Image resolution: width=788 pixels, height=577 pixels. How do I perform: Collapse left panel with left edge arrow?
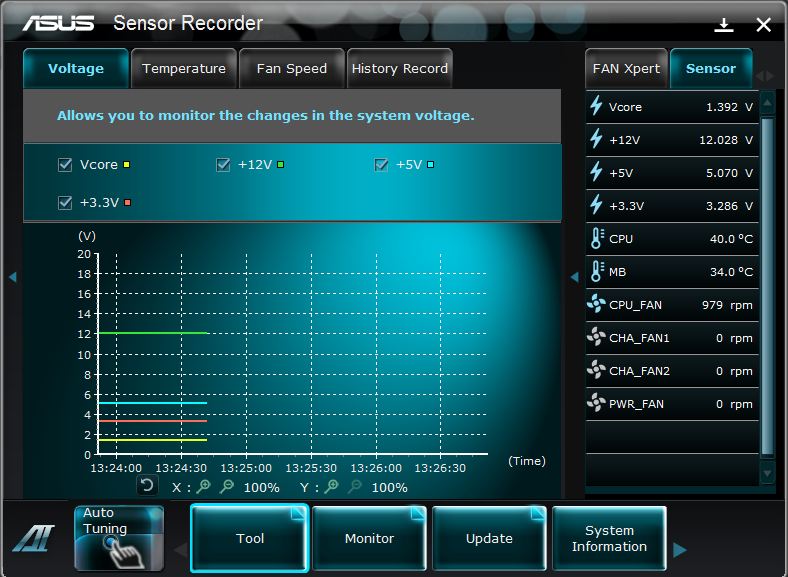point(13,277)
